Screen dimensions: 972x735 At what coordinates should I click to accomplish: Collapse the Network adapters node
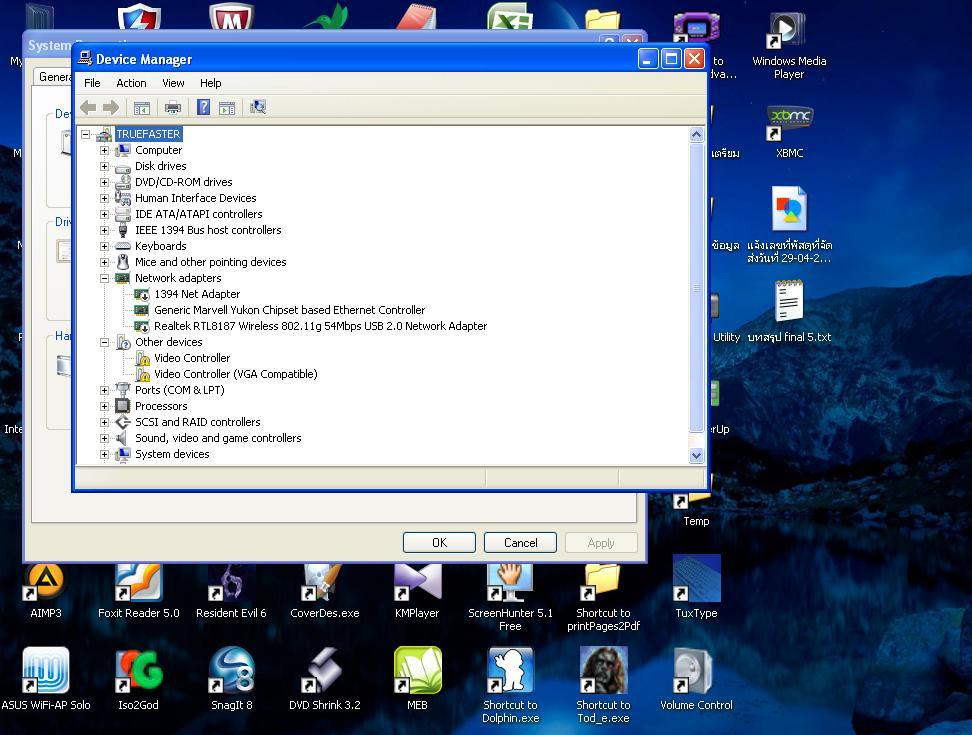104,278
